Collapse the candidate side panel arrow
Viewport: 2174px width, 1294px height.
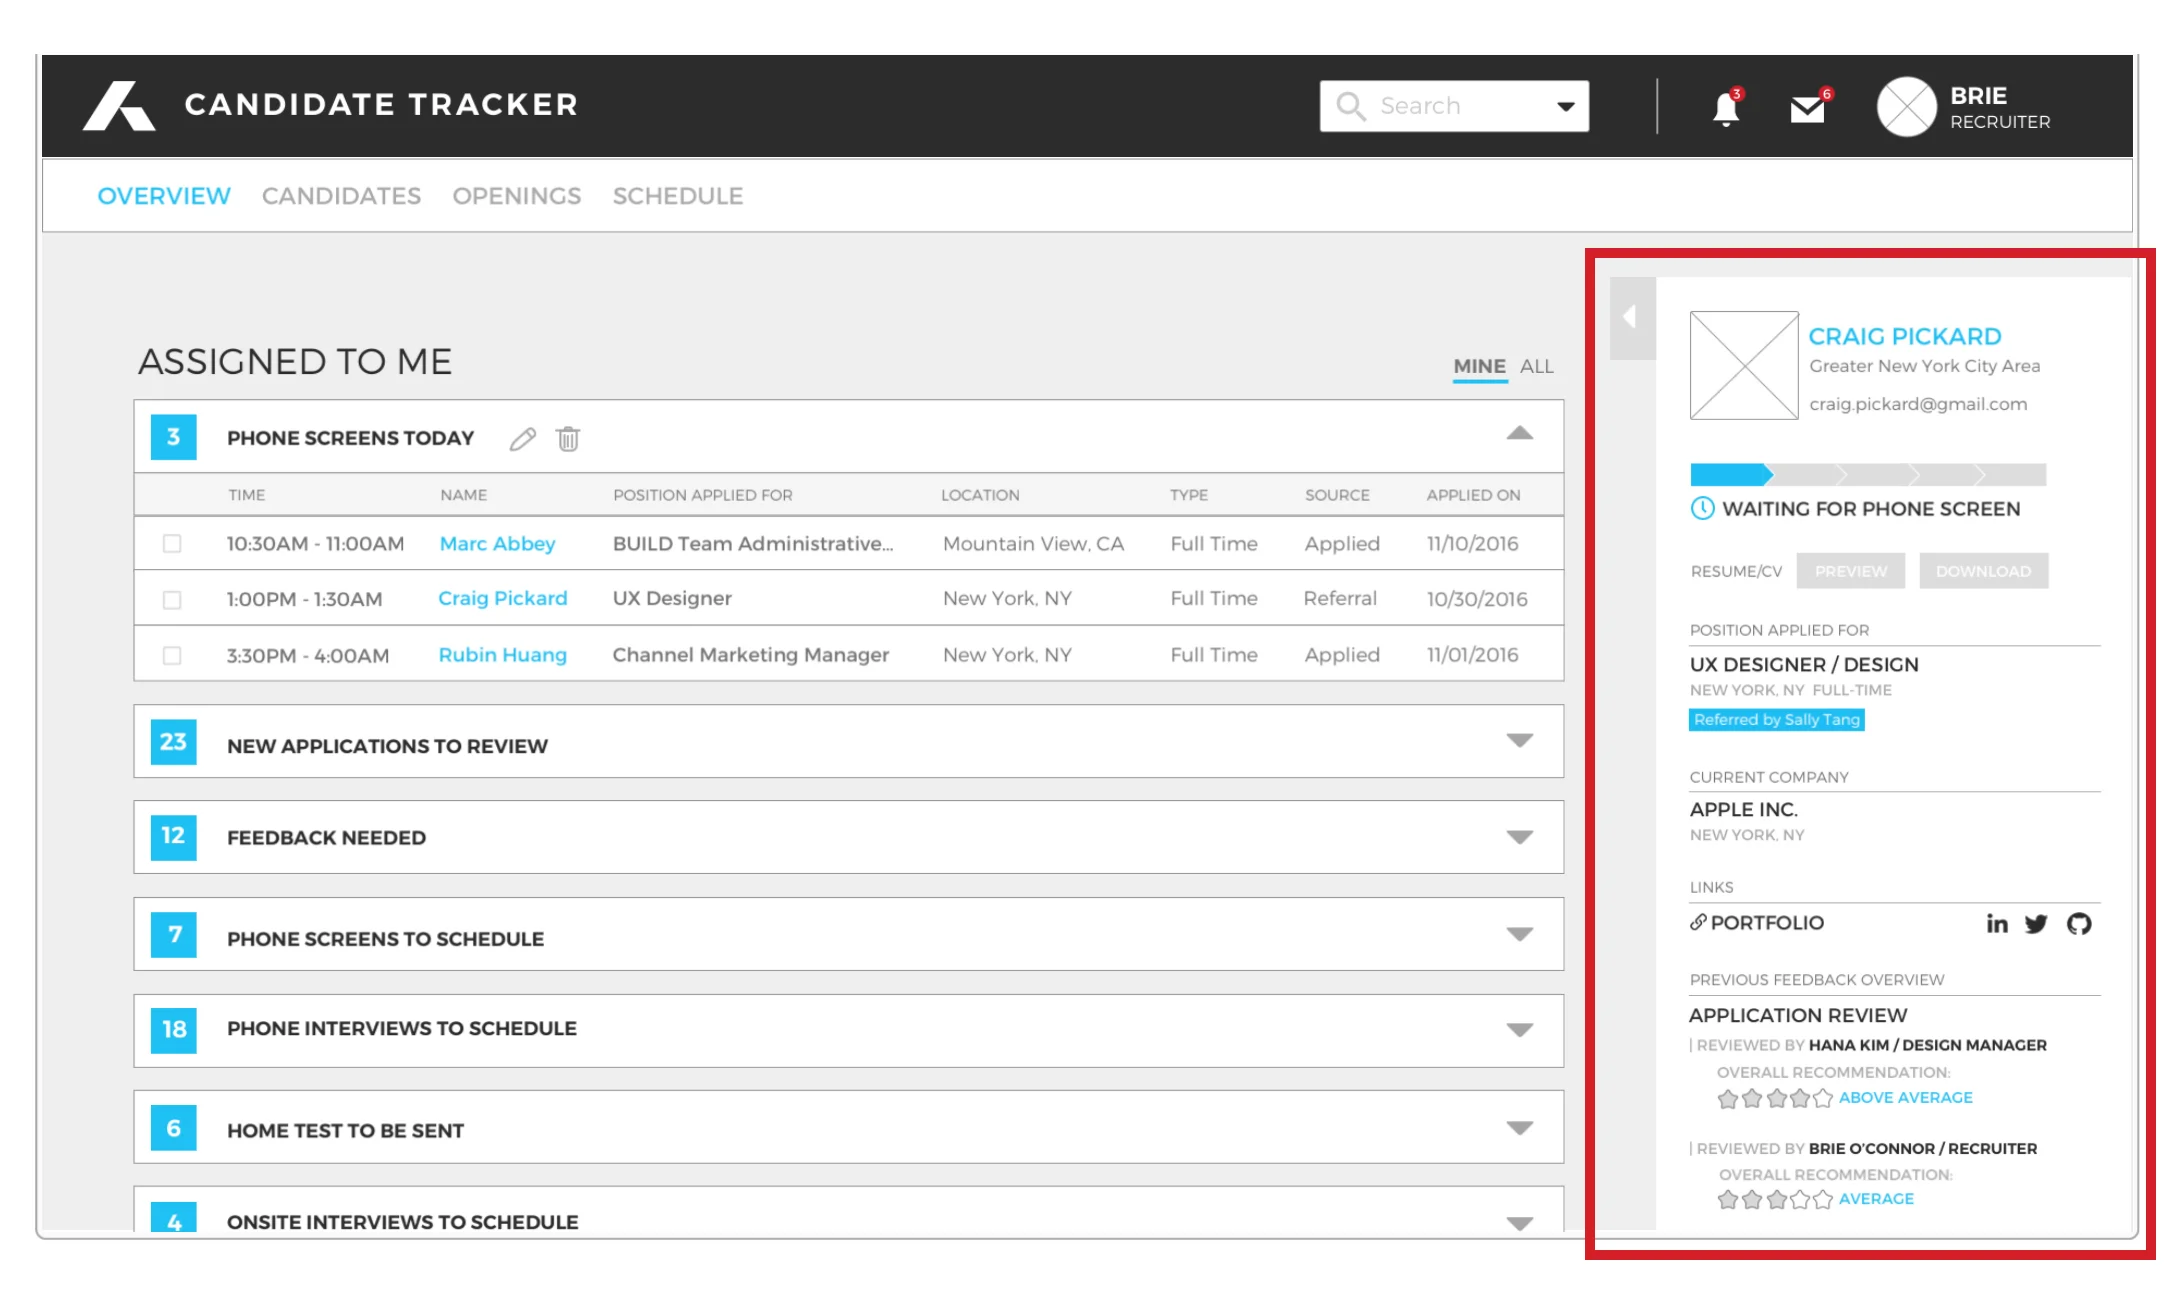(x=1631, y=317)
